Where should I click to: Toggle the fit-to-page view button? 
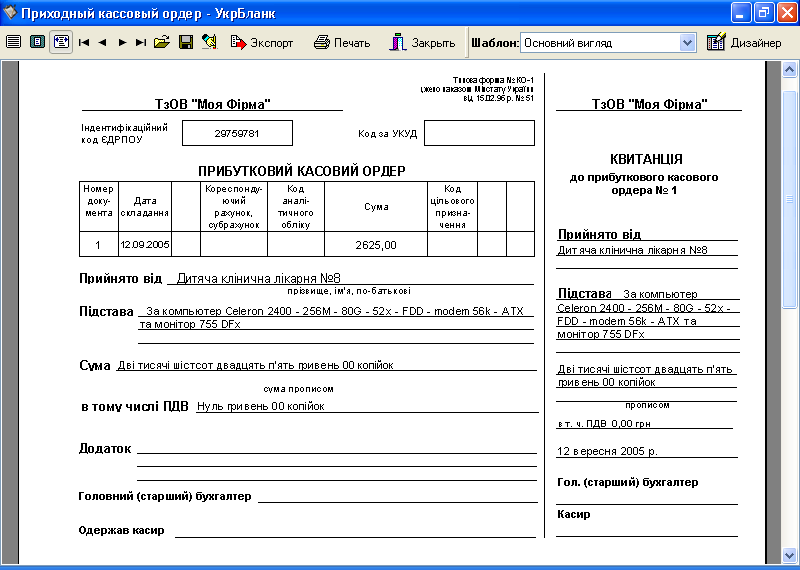(x=61, y=43)
